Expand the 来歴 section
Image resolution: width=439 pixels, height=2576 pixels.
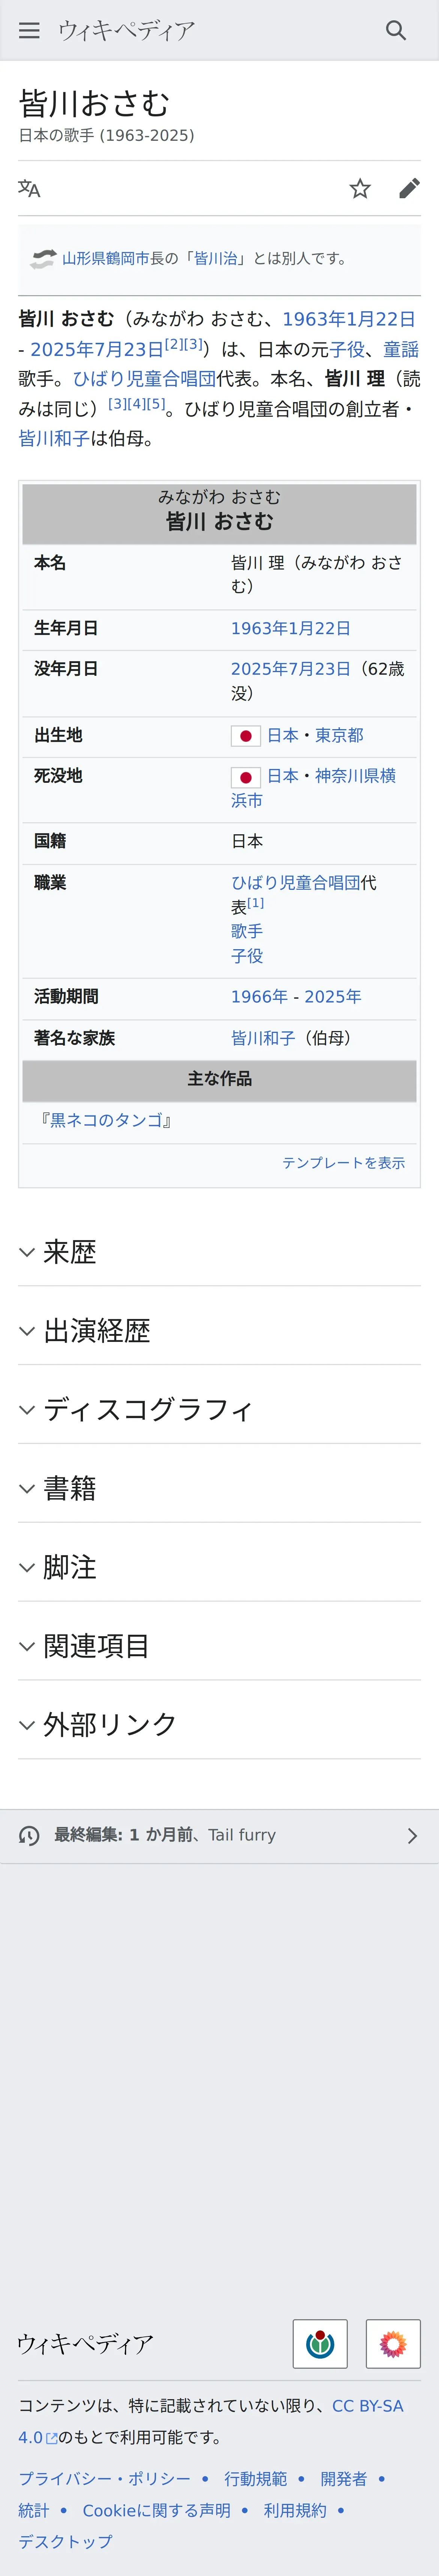[219, 1252]
